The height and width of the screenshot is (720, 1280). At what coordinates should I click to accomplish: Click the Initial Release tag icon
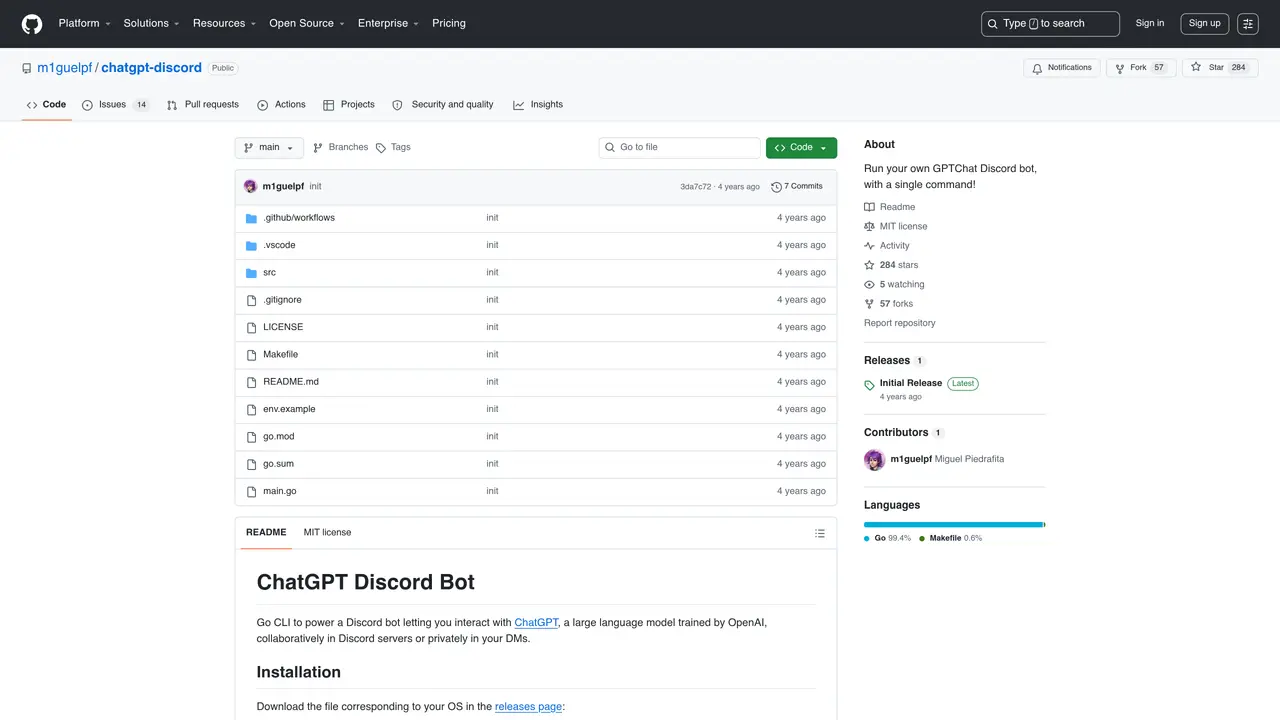870,385
